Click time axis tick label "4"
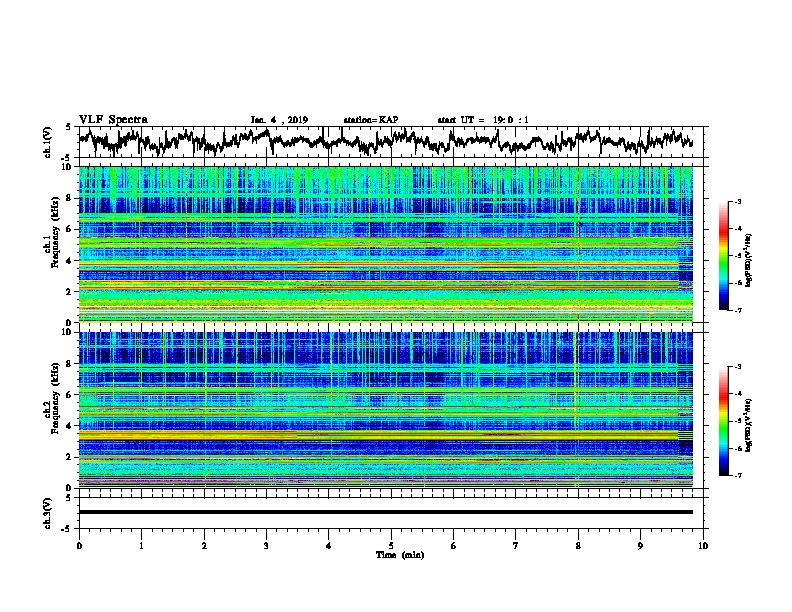Screen dimensions: 792x612 [329, 546]
